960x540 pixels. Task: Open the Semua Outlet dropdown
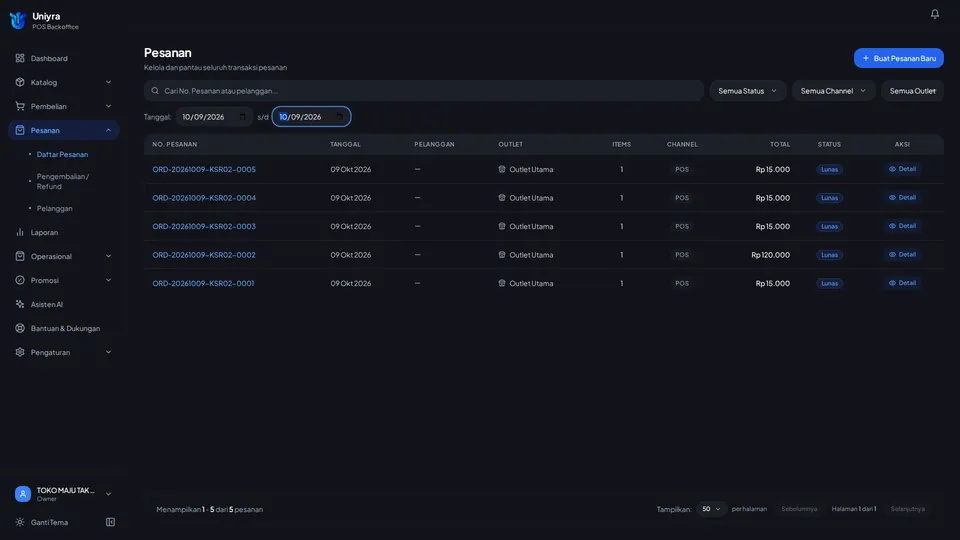pos(912,91)
